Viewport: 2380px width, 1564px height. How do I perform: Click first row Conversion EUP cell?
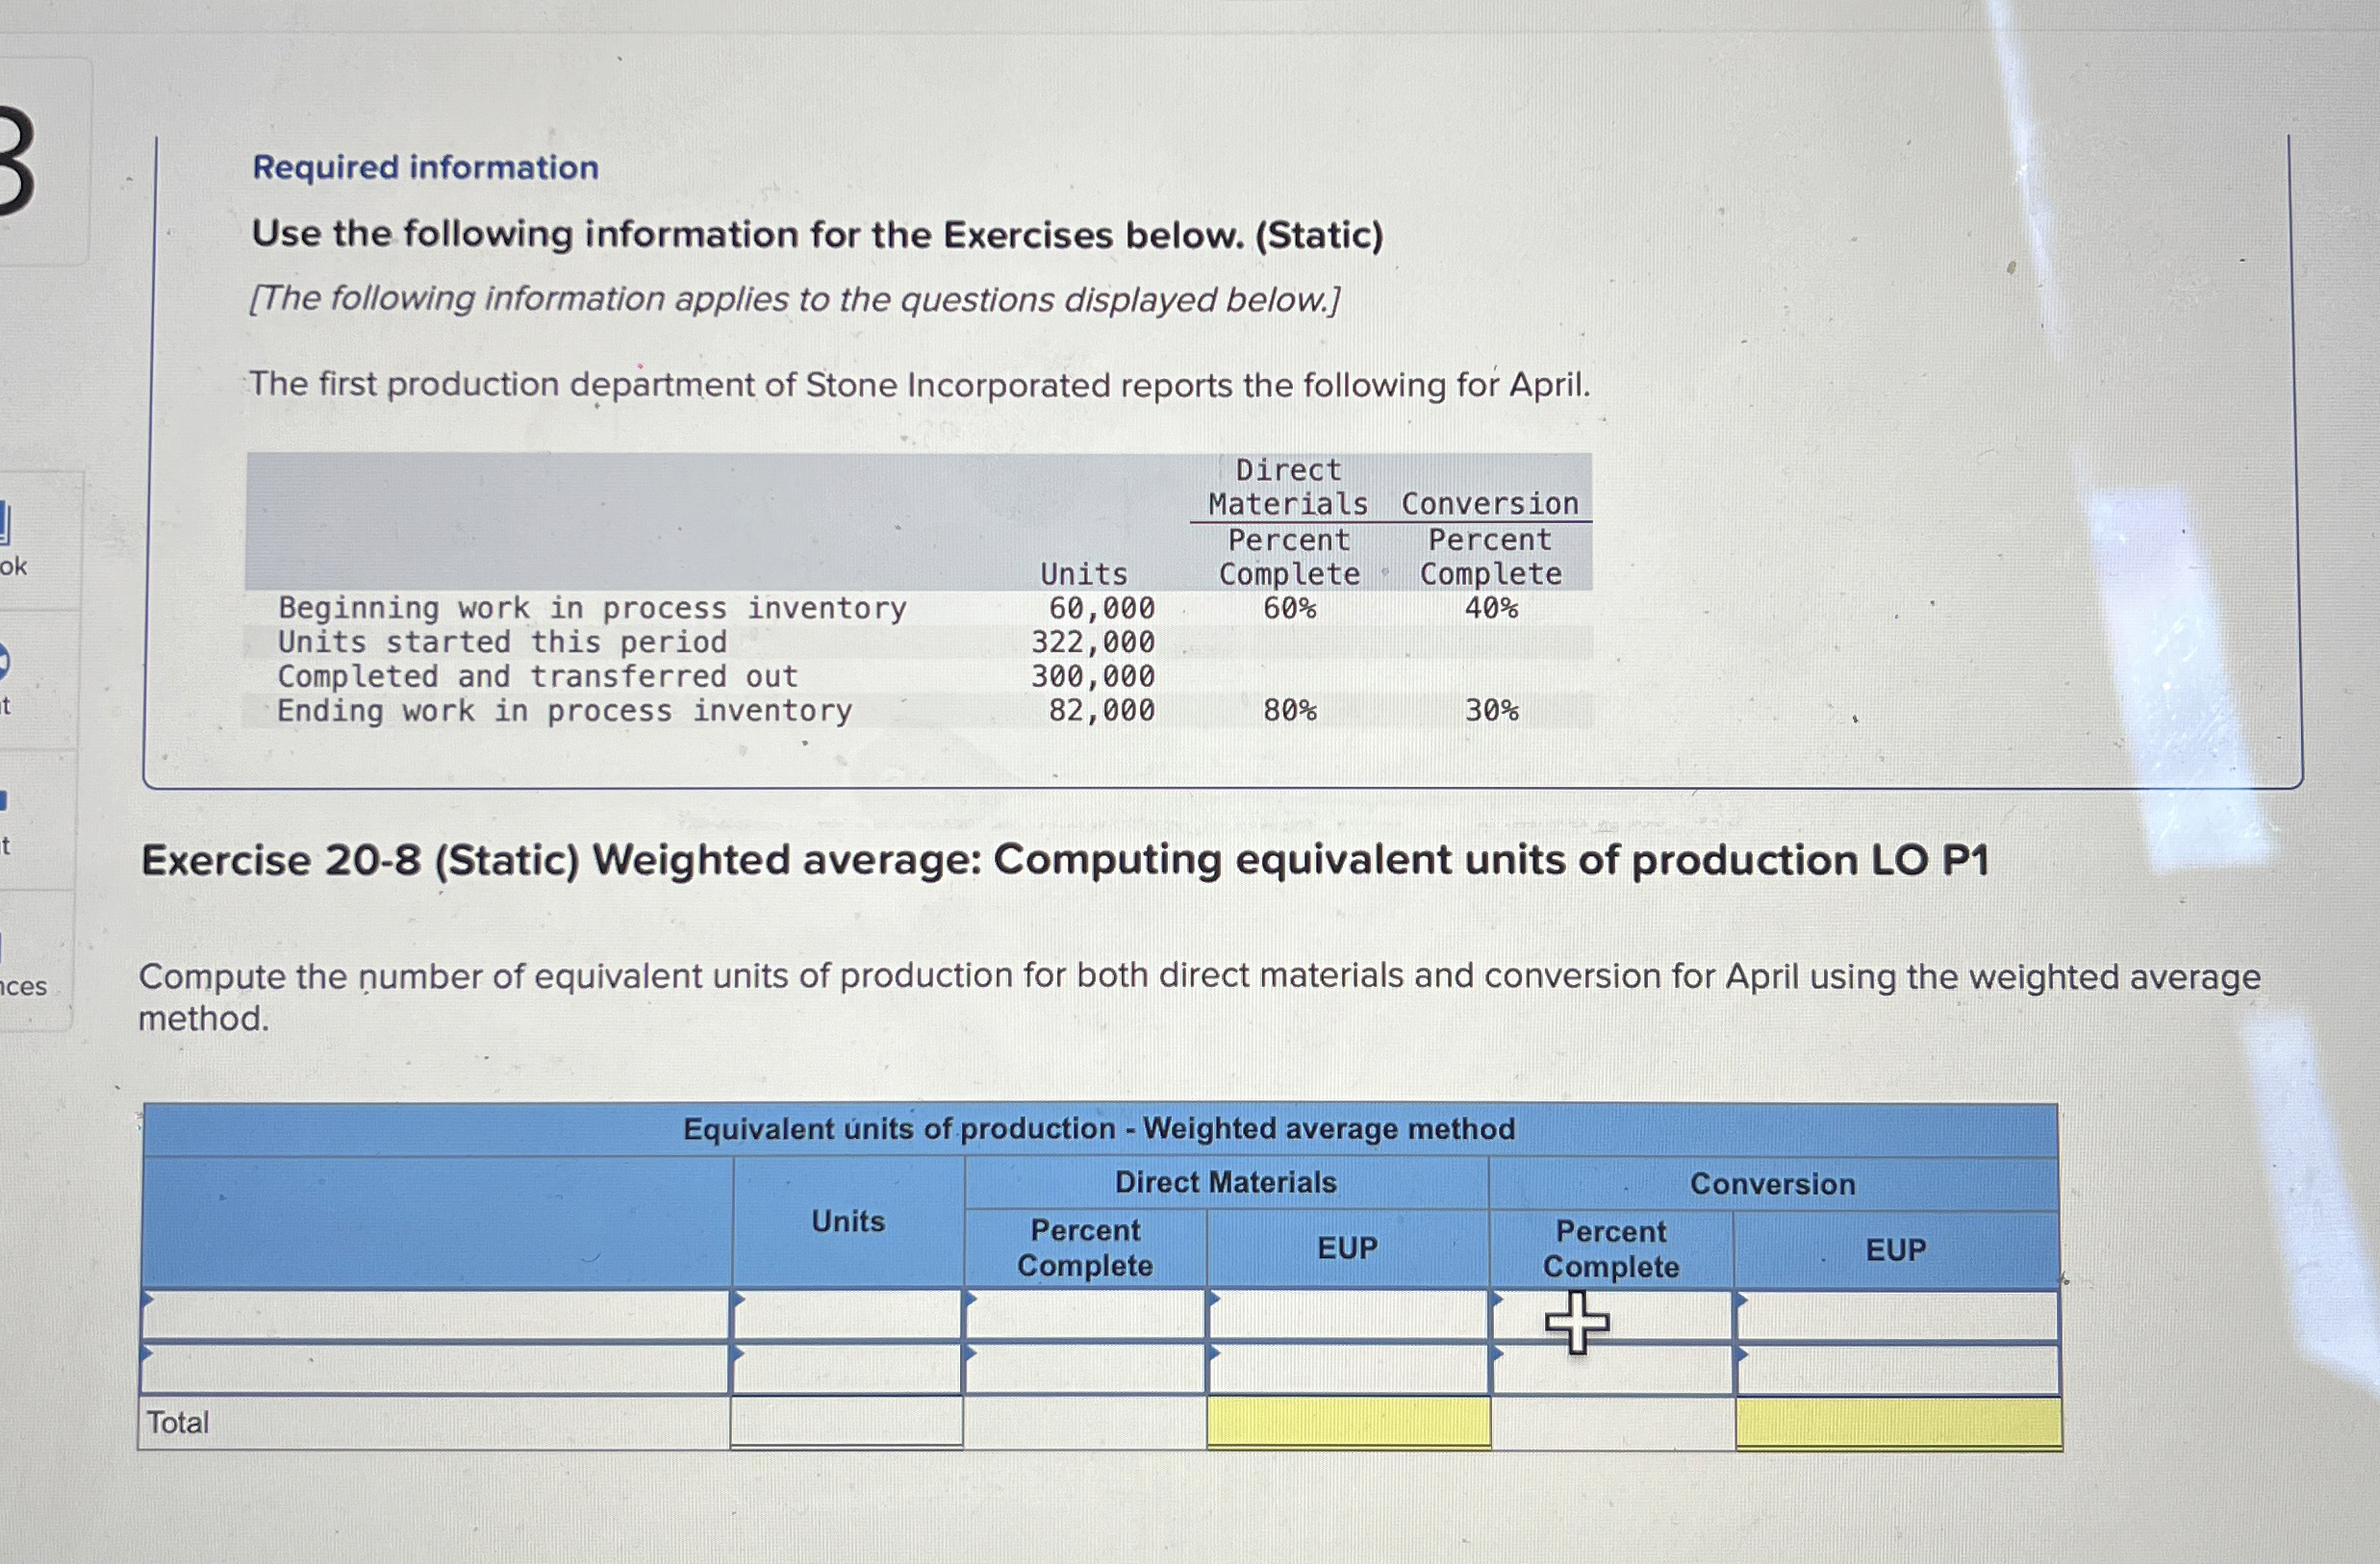(x=1897, y=1316)
